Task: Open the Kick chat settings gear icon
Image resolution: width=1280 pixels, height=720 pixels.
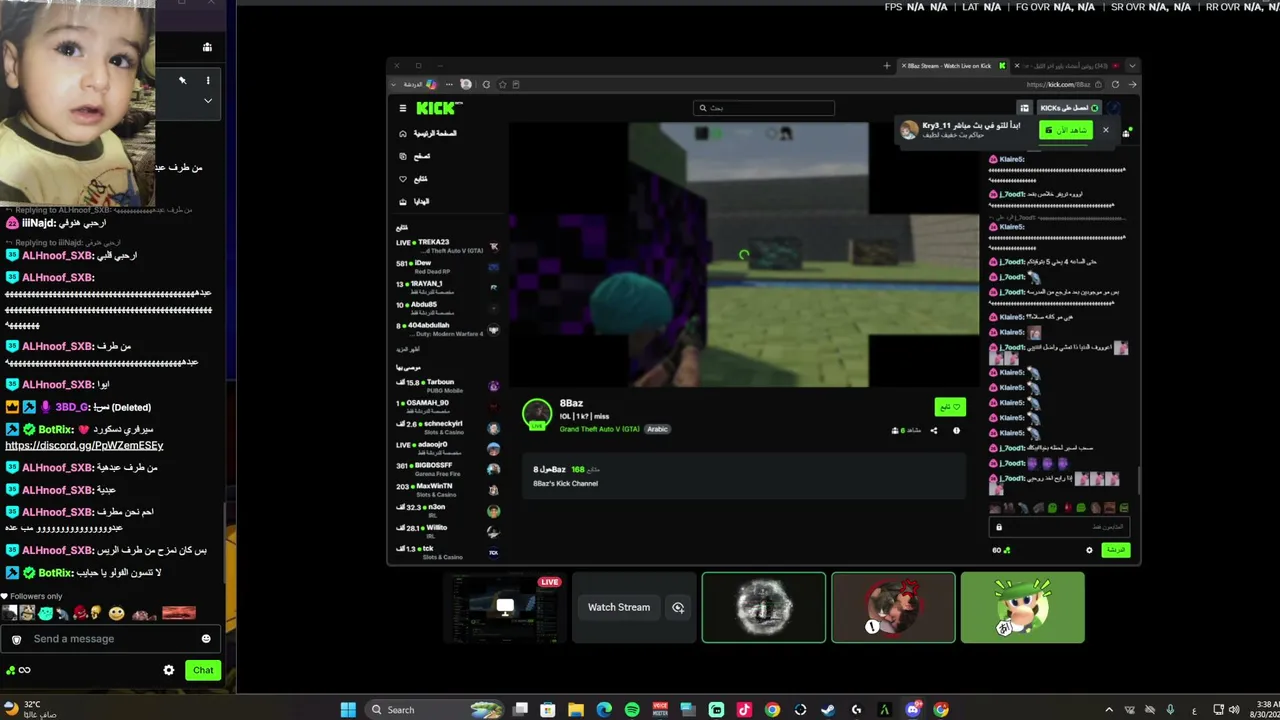Action: [x=1090, y=550]
